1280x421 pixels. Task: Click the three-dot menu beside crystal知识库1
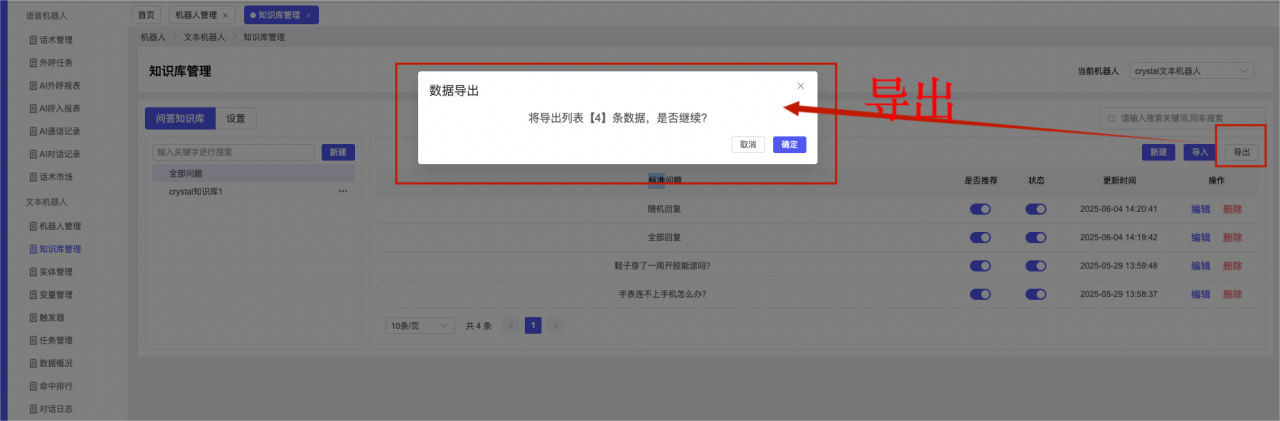343,191
